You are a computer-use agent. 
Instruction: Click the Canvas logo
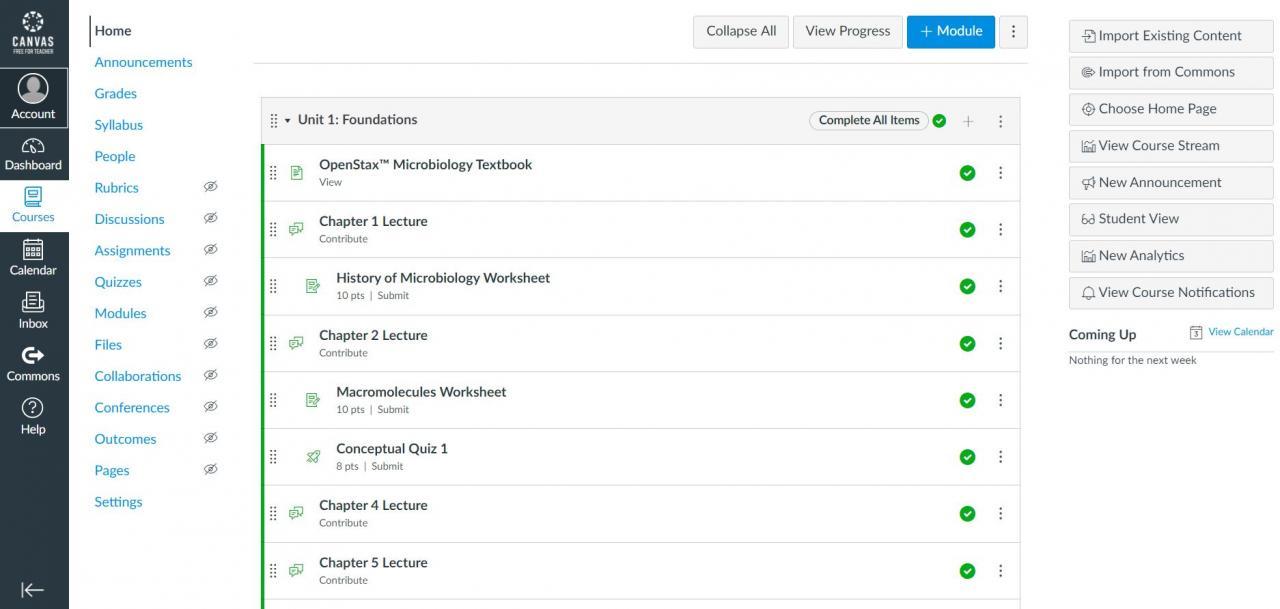33,32
